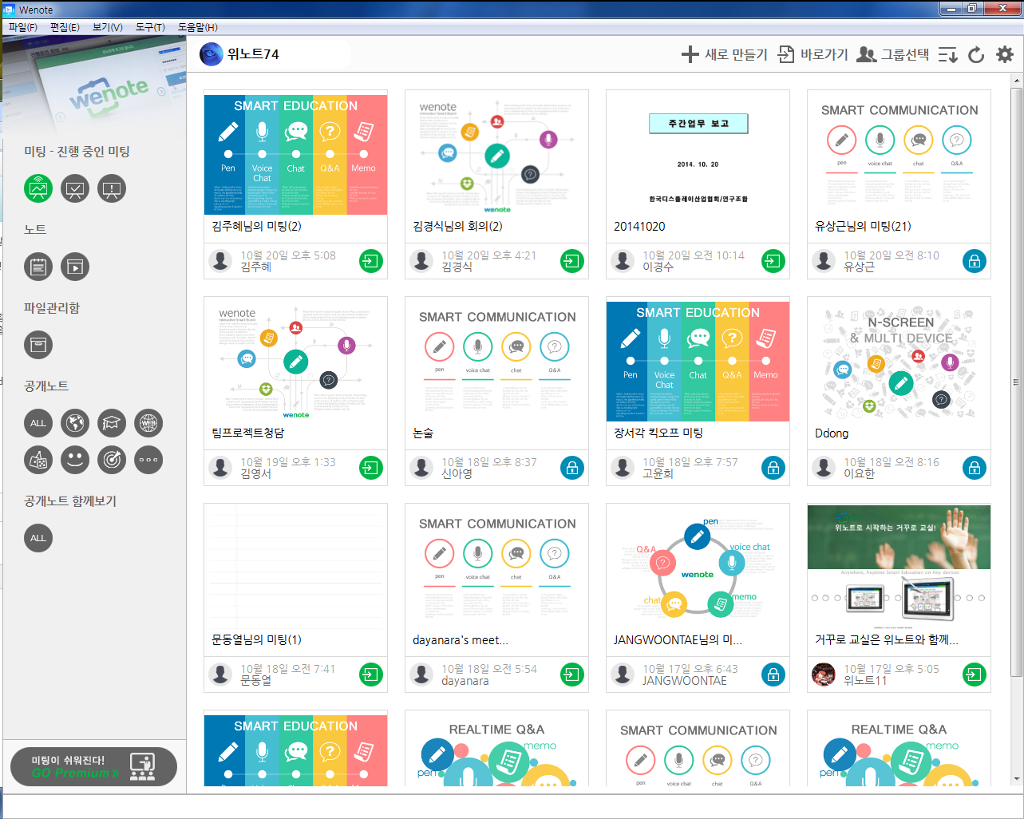
Task: Enter 거꾸로 교실 note via green enter icon
Action: pos(974,675)
